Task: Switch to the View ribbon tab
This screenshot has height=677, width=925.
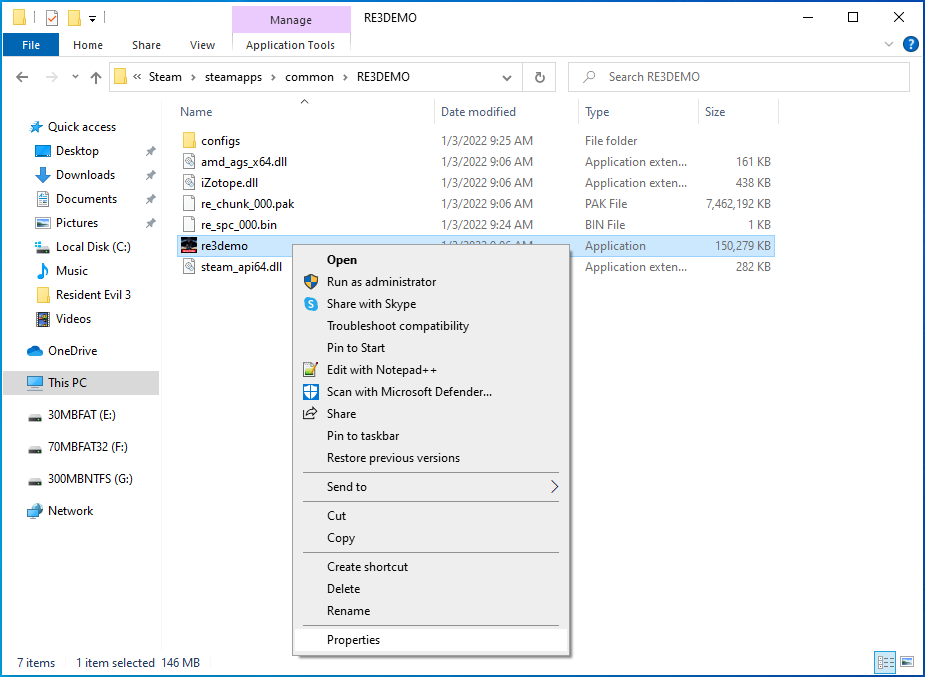Action: coord(202,45)
